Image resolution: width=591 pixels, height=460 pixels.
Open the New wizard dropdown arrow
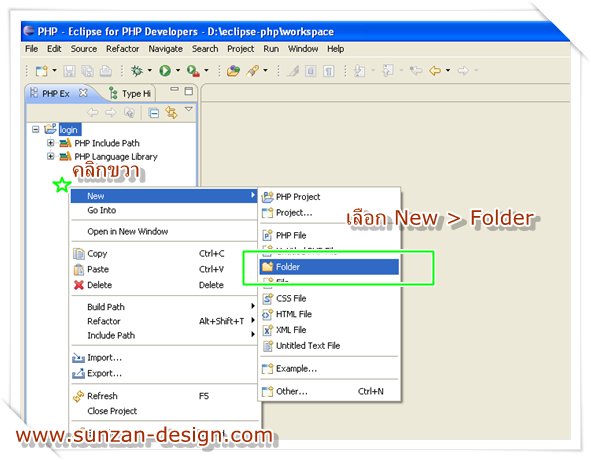click(x=54, y=71)
